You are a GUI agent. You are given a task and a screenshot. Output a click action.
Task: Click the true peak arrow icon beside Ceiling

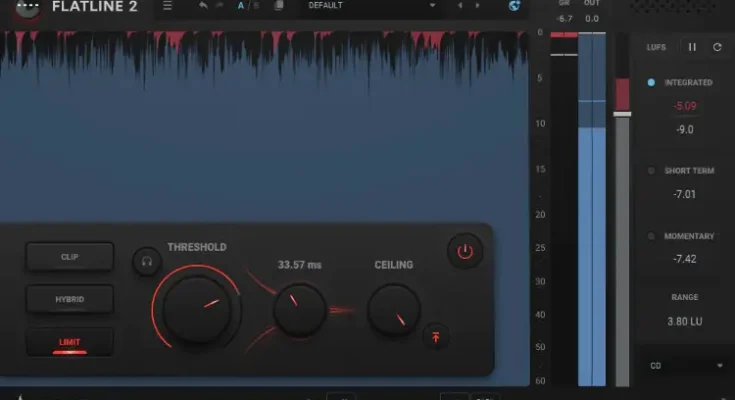click(x=435, y=337)
